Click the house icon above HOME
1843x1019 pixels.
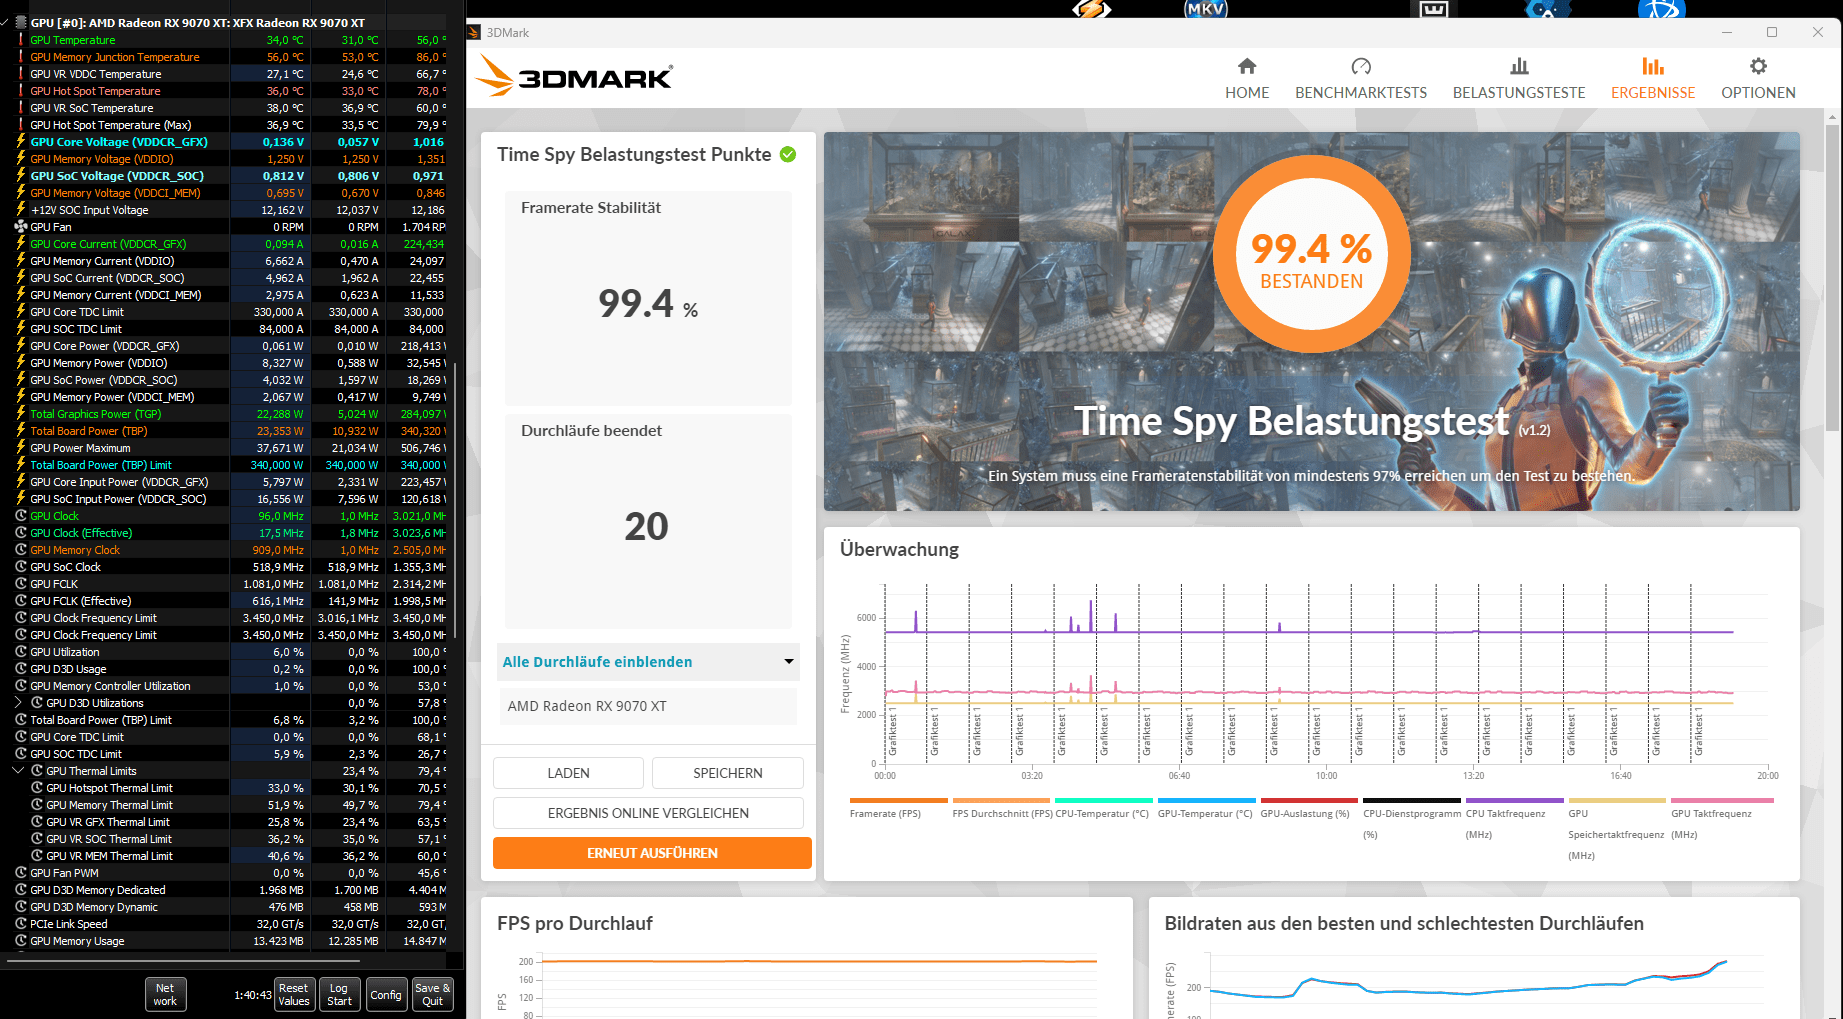[1247, 66]
